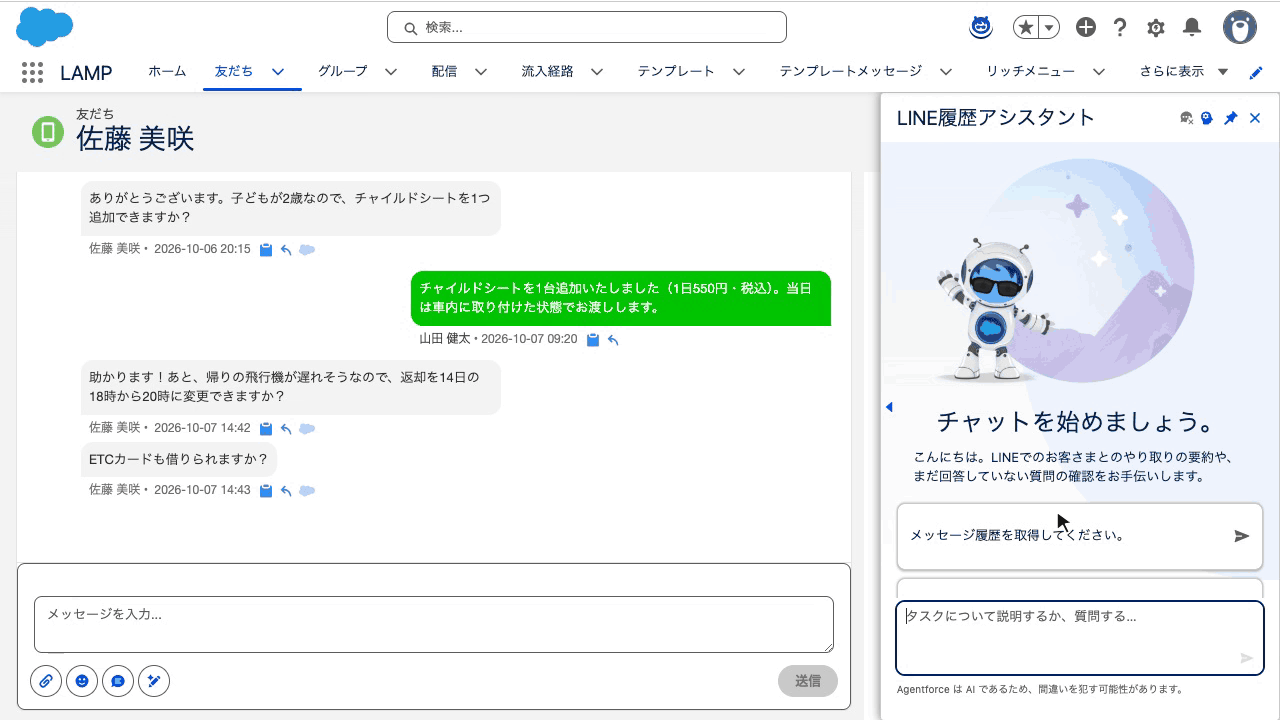Click the ETCカードも借りられますか？ message
This screenshot has width=1280, height=720.
coord(179,459)
